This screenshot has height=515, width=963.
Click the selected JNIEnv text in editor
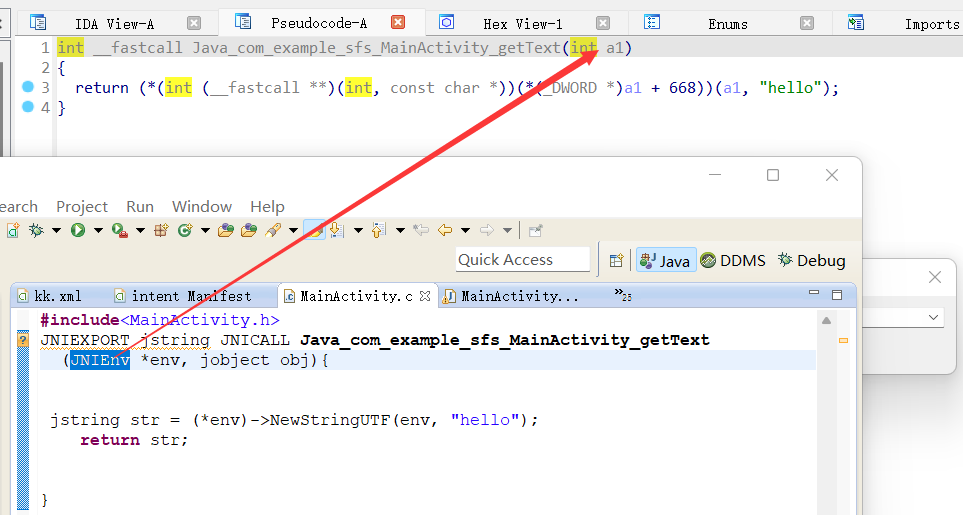click(100, 360)
